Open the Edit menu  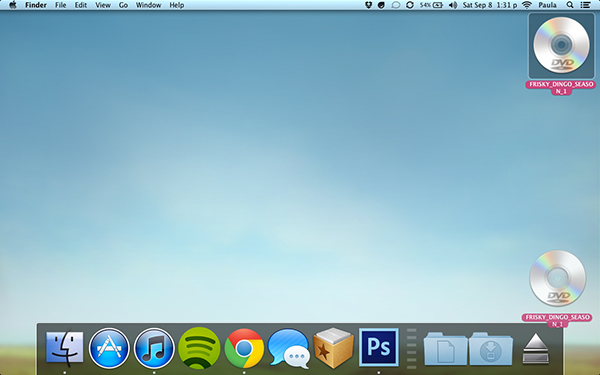[80, 5]
